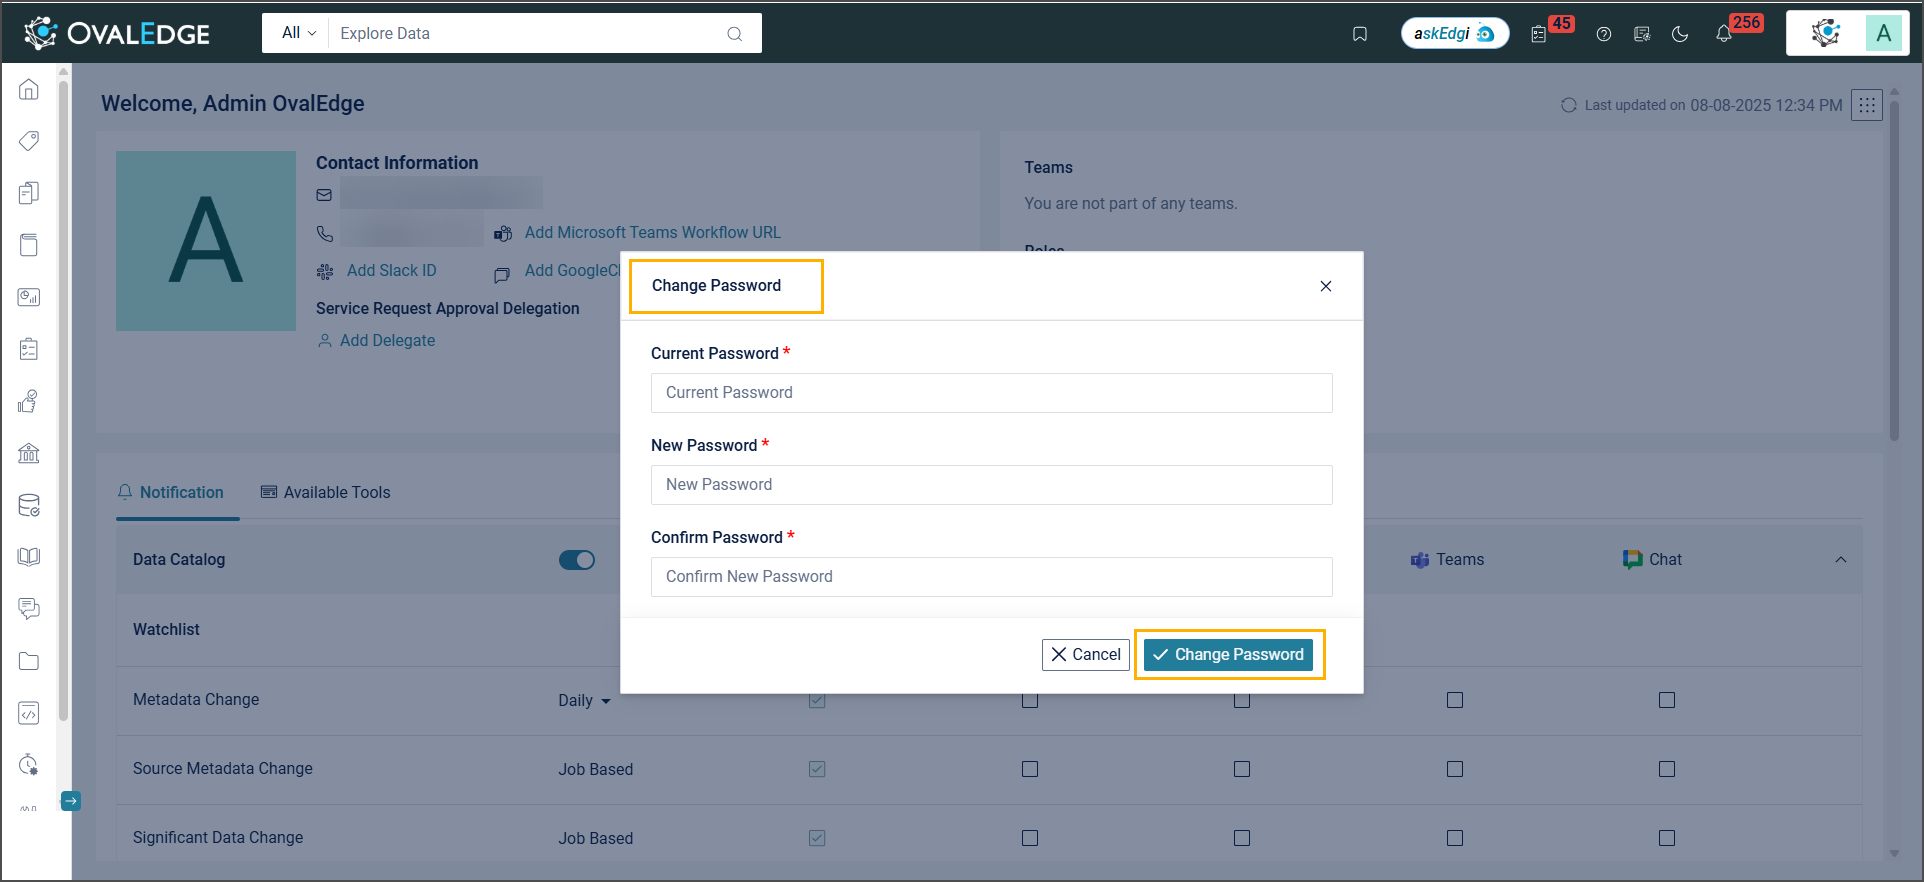The height and width of the screenshot is (882, 1924).
Task: Check Teams box for Source Metadata Change
Action: coord(1454,769)
